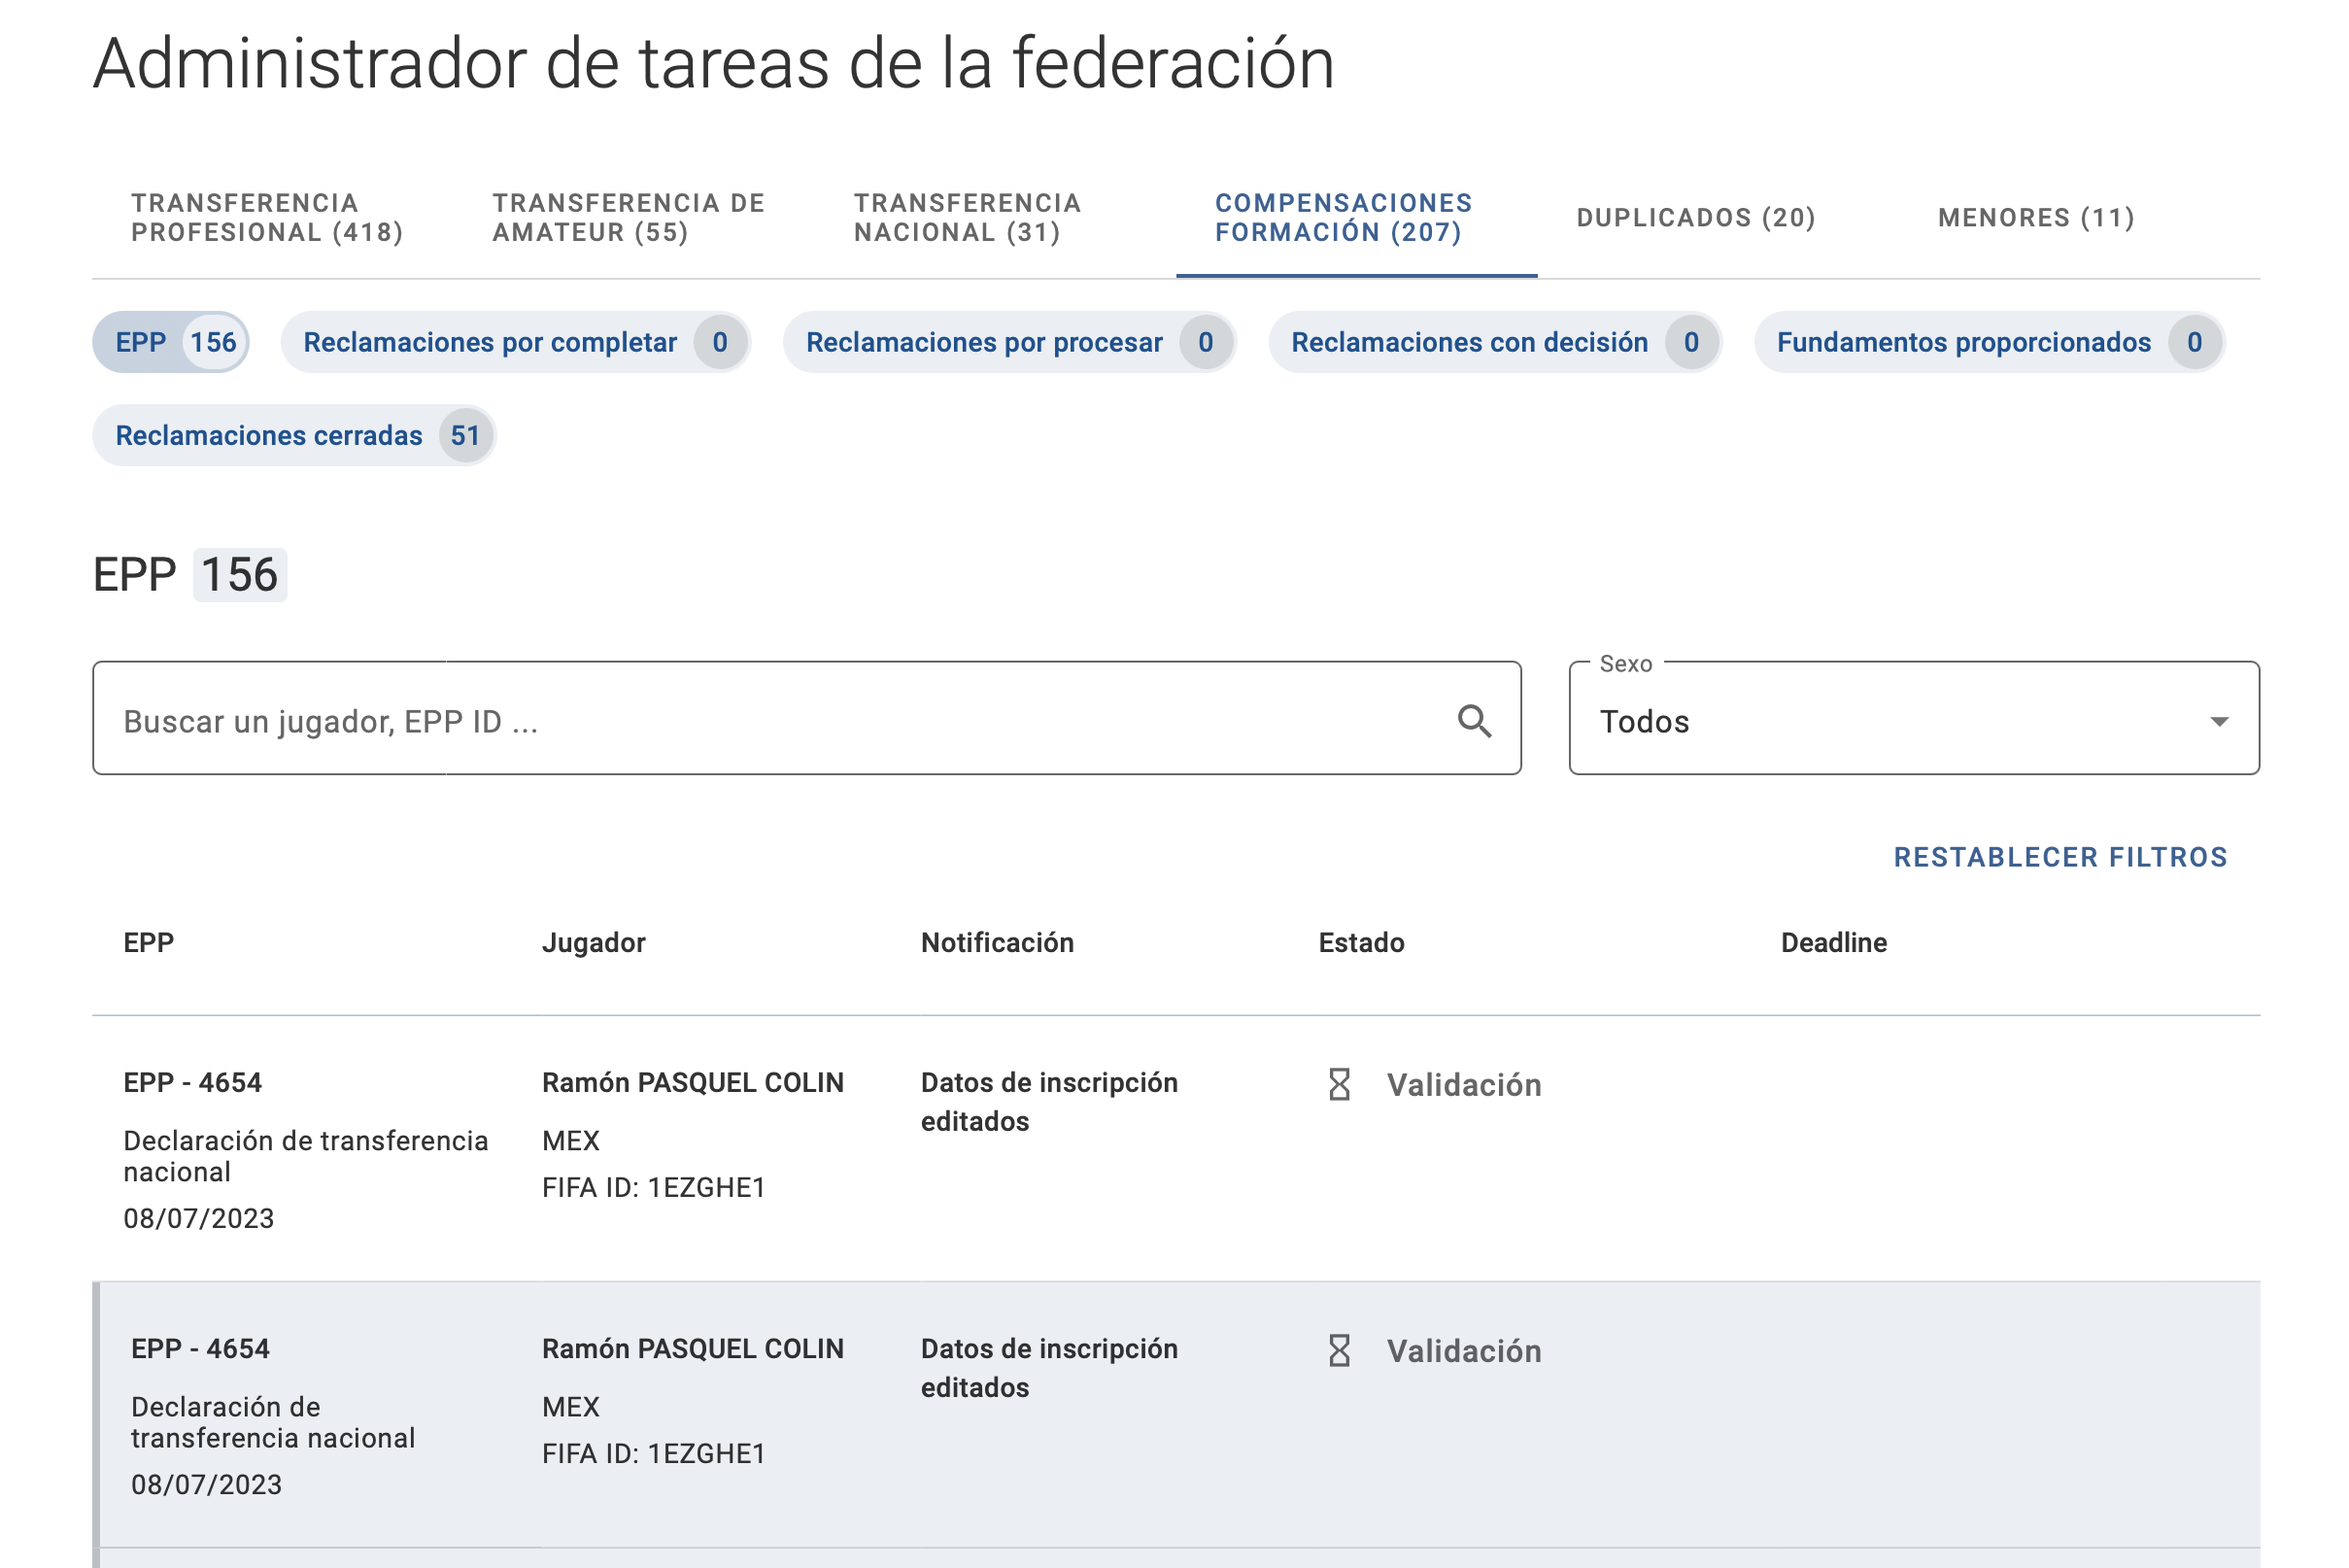Click first row Datos de inscripción editados
This screenshot has width=2349, height=1568.
[x=1049, y=1102]
